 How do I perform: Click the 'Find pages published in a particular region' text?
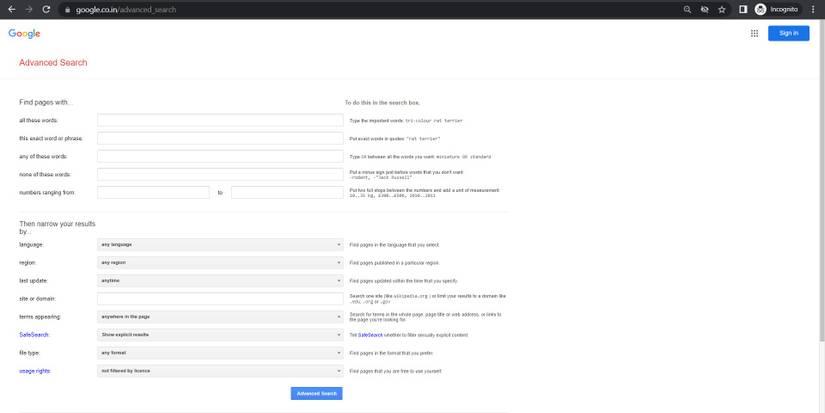pos(395,263)
